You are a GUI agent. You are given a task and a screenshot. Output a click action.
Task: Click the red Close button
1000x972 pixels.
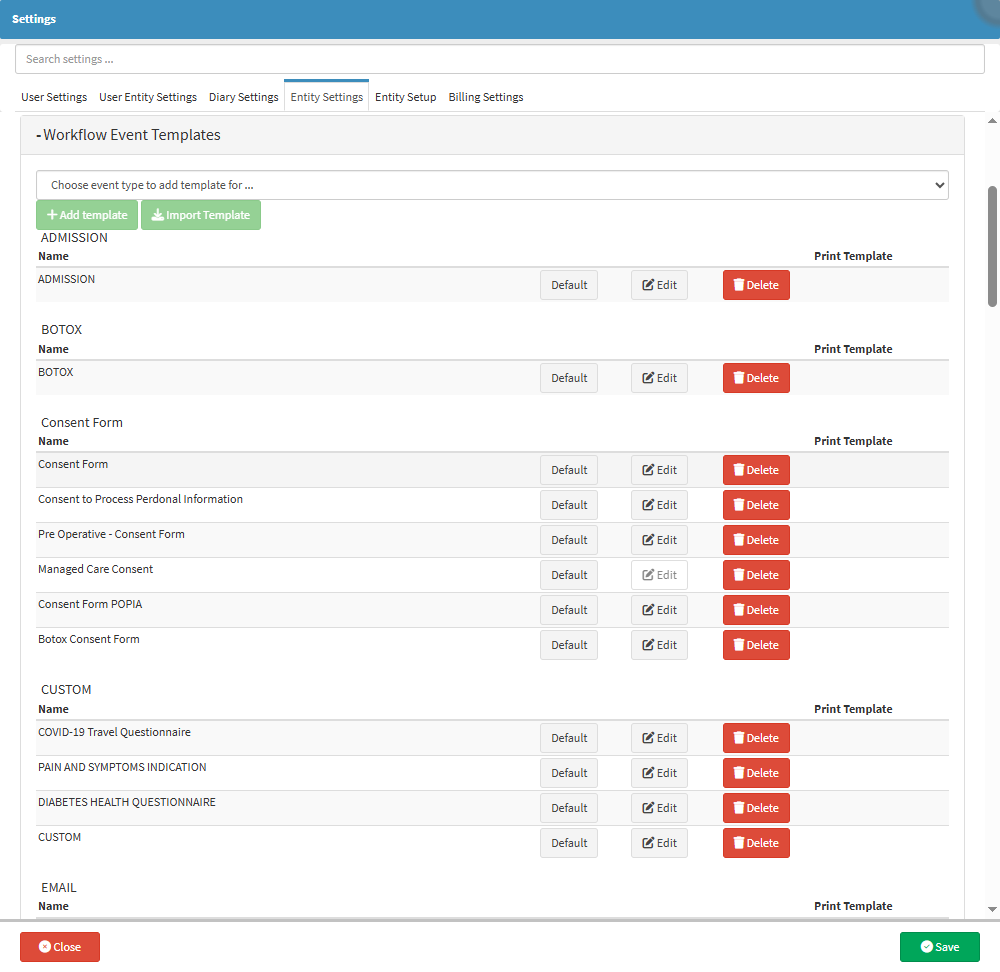60,947
